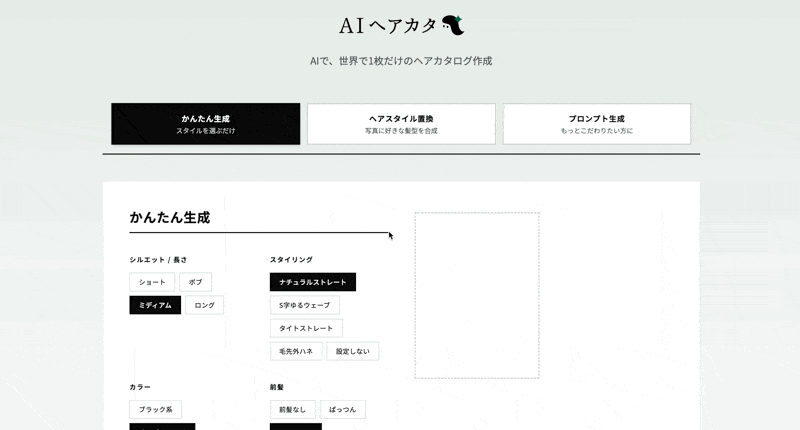Click the スタイリング label

pos(291,260)
